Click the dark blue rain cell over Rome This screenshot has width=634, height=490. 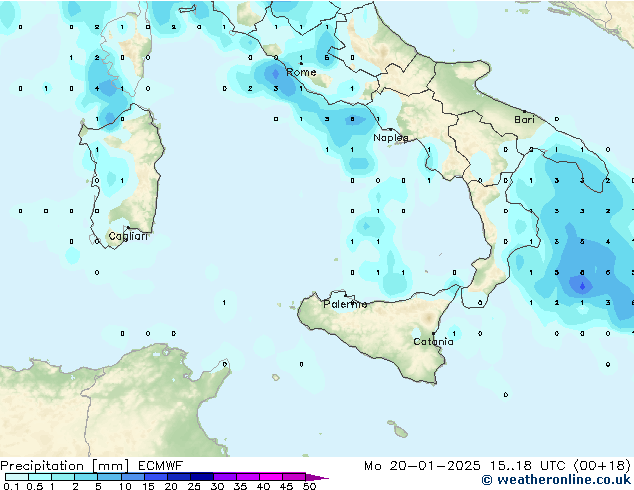(276, 73)
